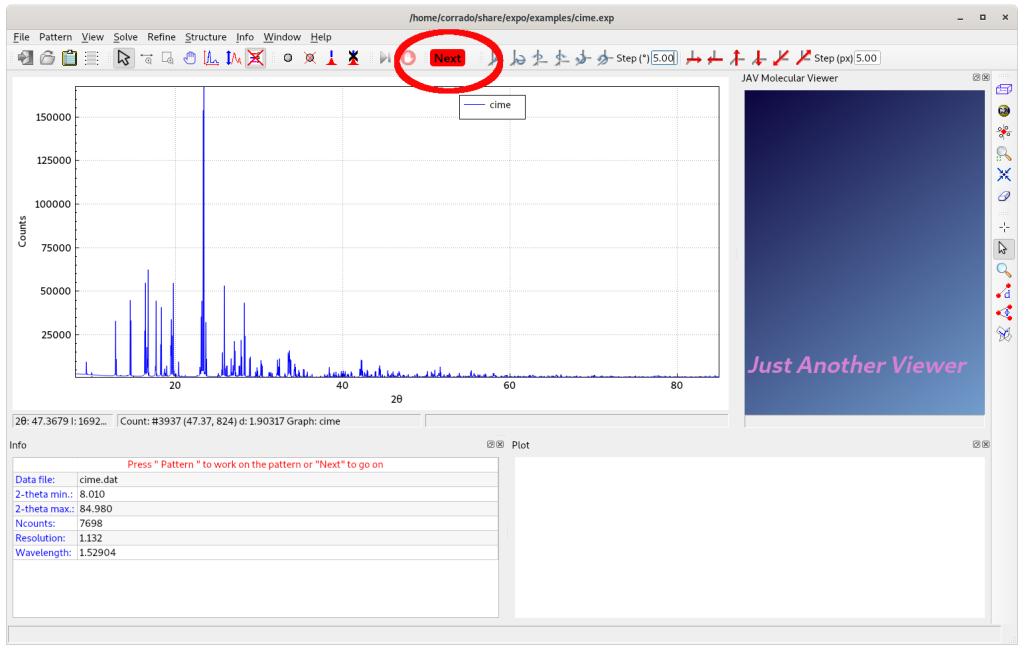The height and width of the screenshot is (651, 1024).
Task: Select the bond distance measurement tool
Action: coord(1004,291)
